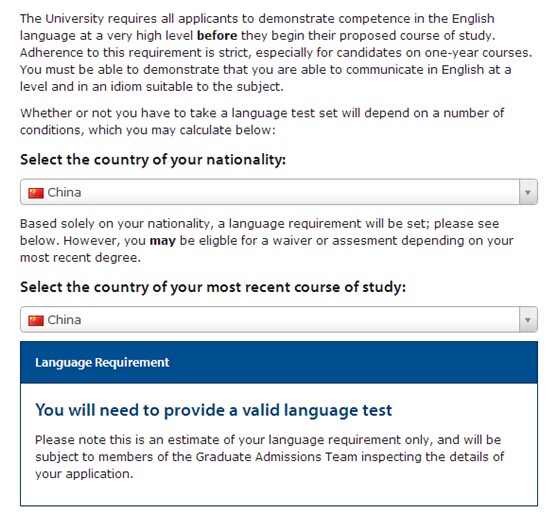558x515 pixels.
Task: Click the 'Based solely on your nationality' paragraph
Action: 267,241
